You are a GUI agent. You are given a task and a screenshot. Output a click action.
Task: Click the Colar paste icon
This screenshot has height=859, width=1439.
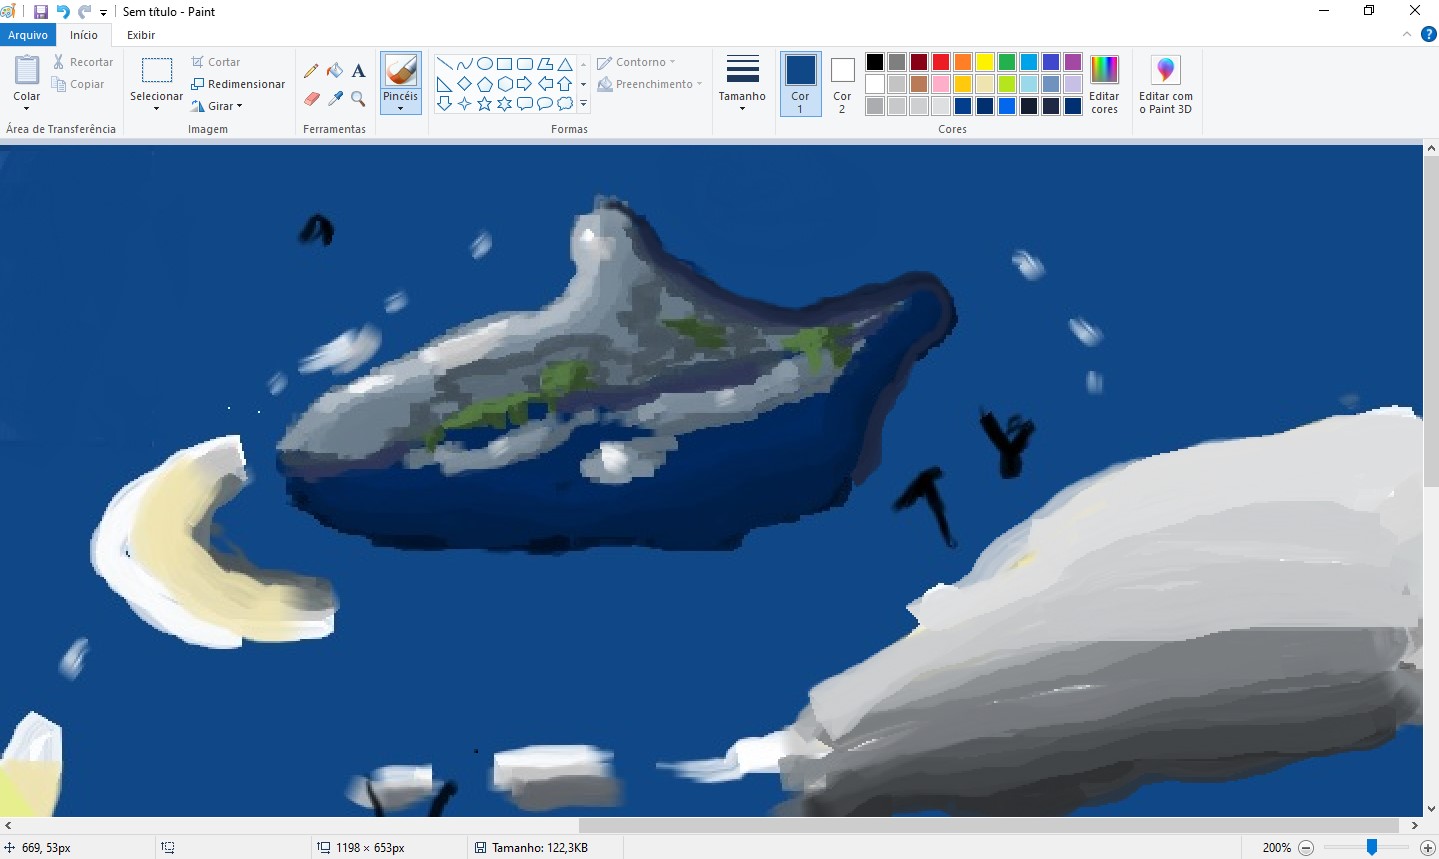click(x=27, y=70)
